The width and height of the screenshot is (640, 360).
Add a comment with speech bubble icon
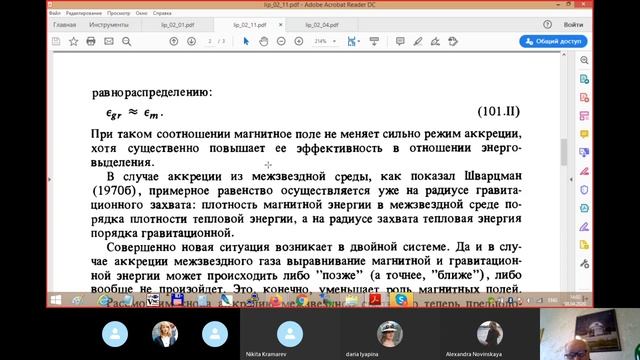click(400, 41)
